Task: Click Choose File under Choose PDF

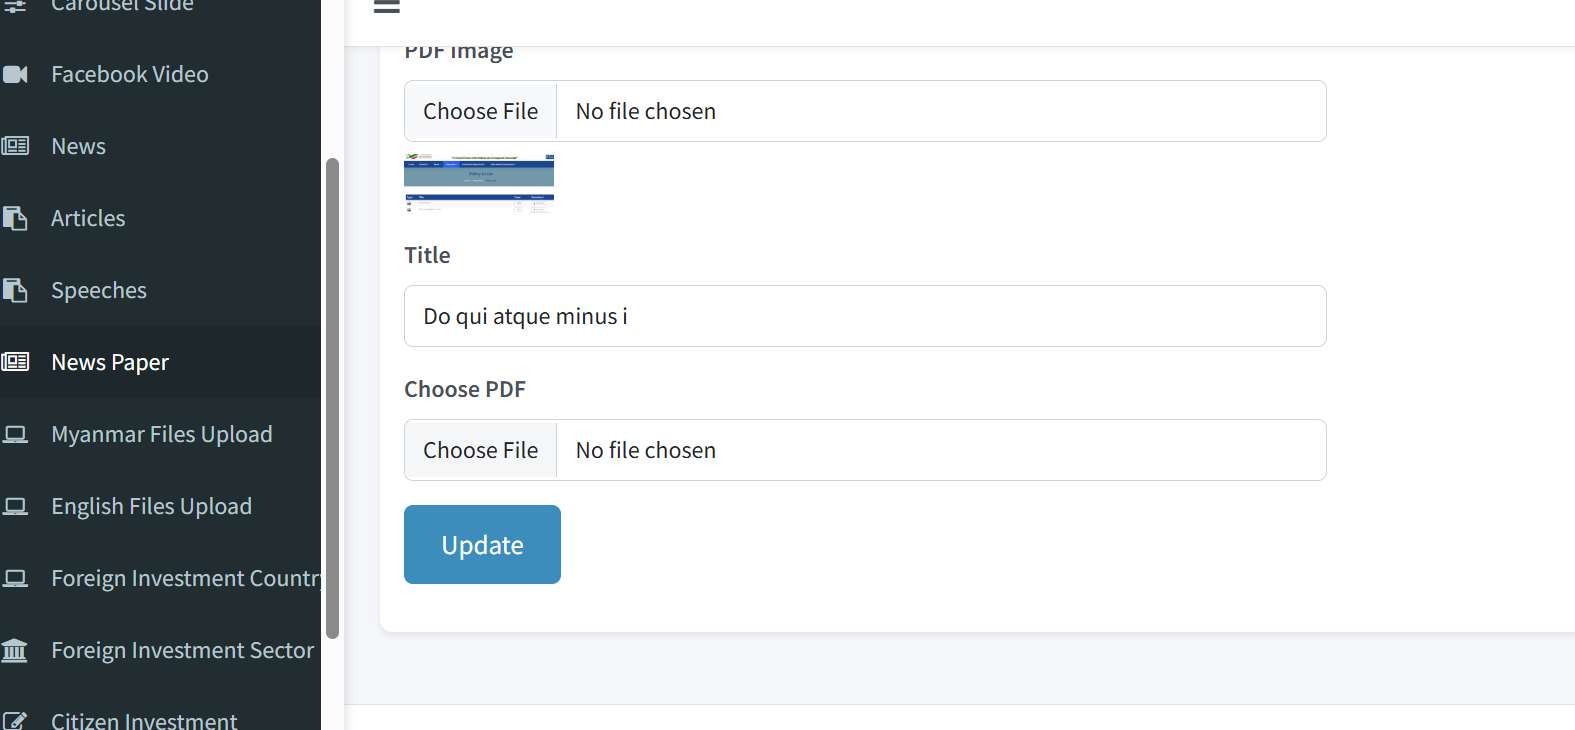Action: coord(481,450)
